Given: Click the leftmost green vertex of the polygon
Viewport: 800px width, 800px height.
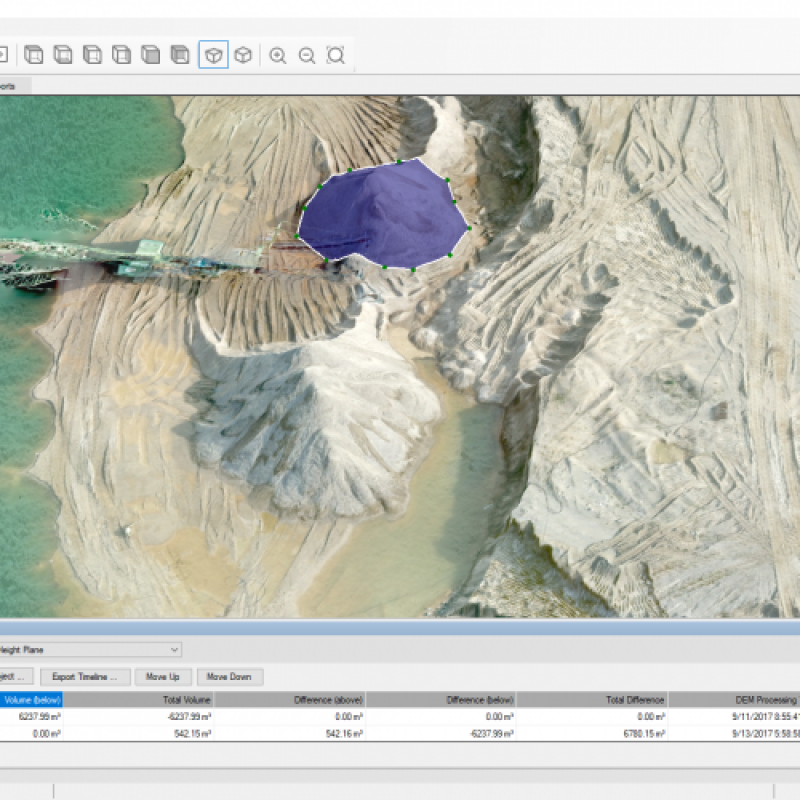Looking at the screenshot, I should click(x=297, y=236).
